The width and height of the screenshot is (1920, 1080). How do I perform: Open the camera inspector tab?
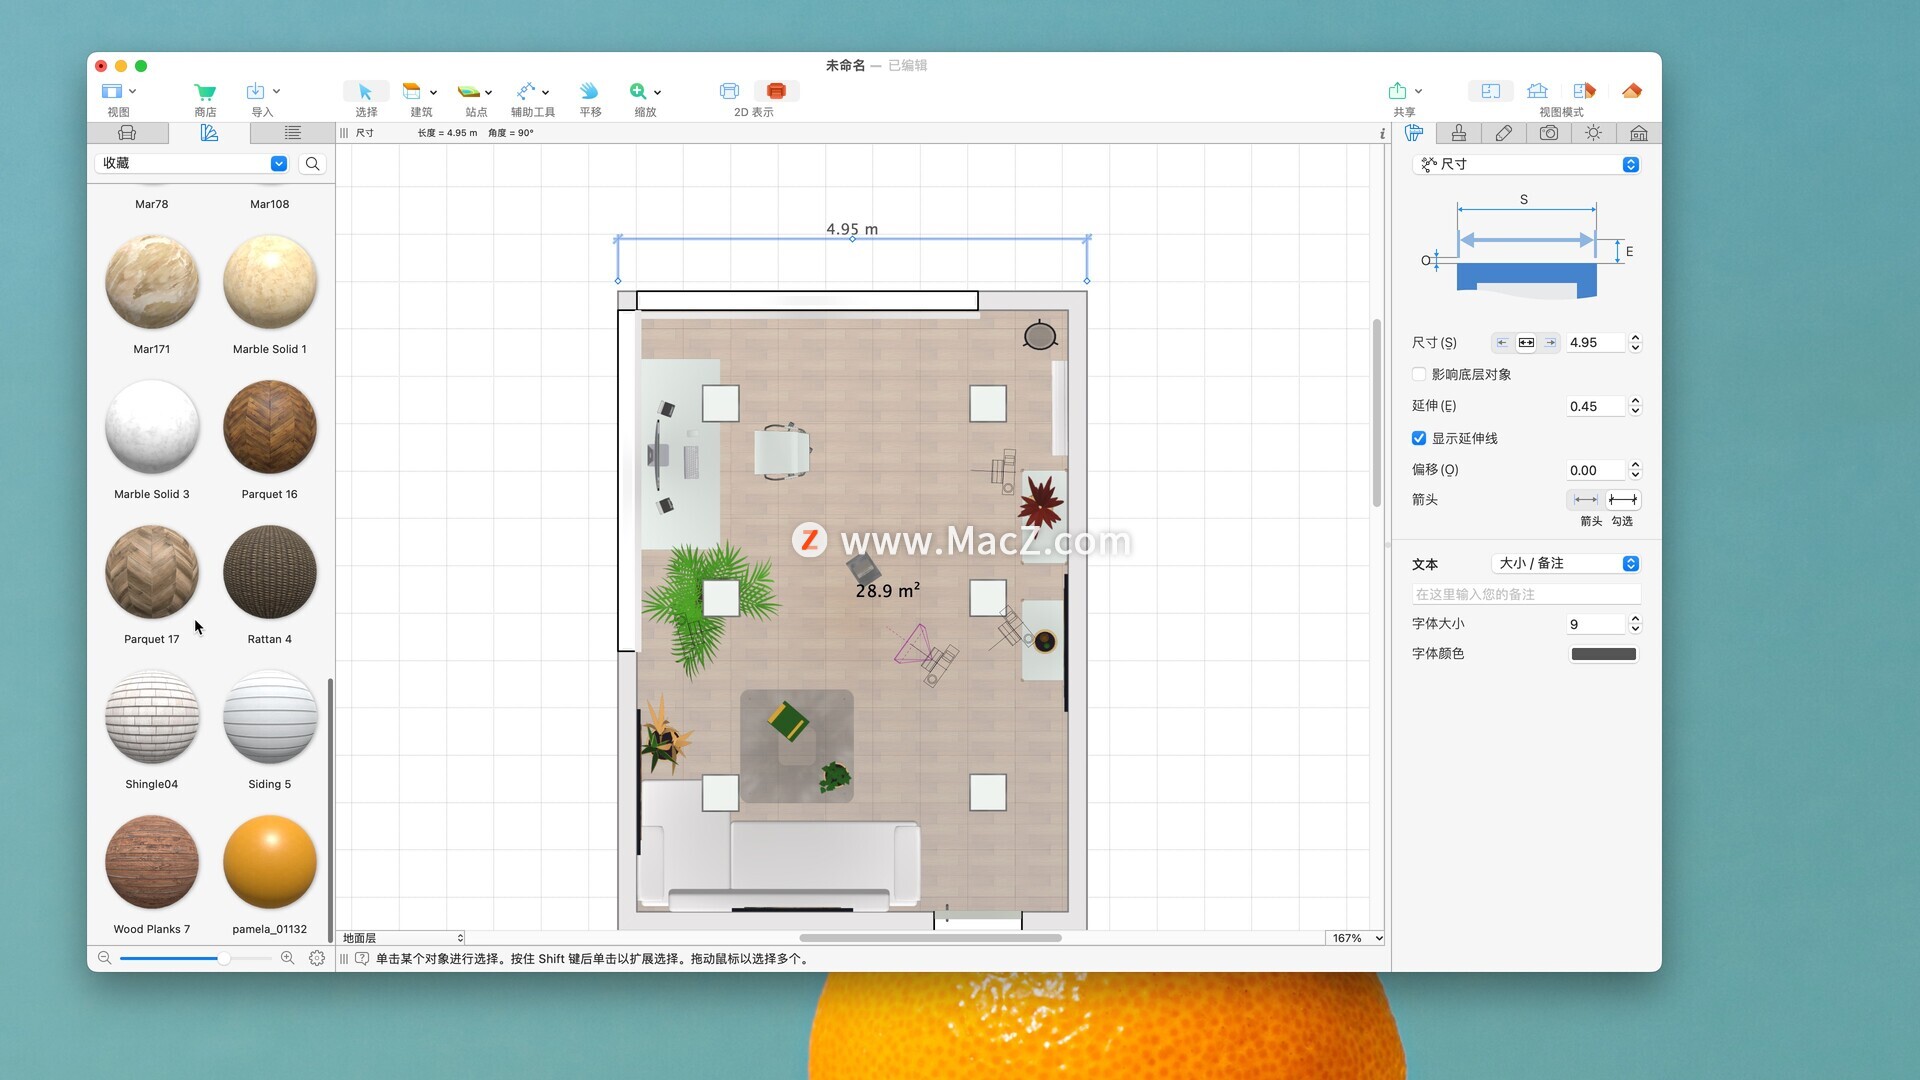click(x=1549, y=133)
